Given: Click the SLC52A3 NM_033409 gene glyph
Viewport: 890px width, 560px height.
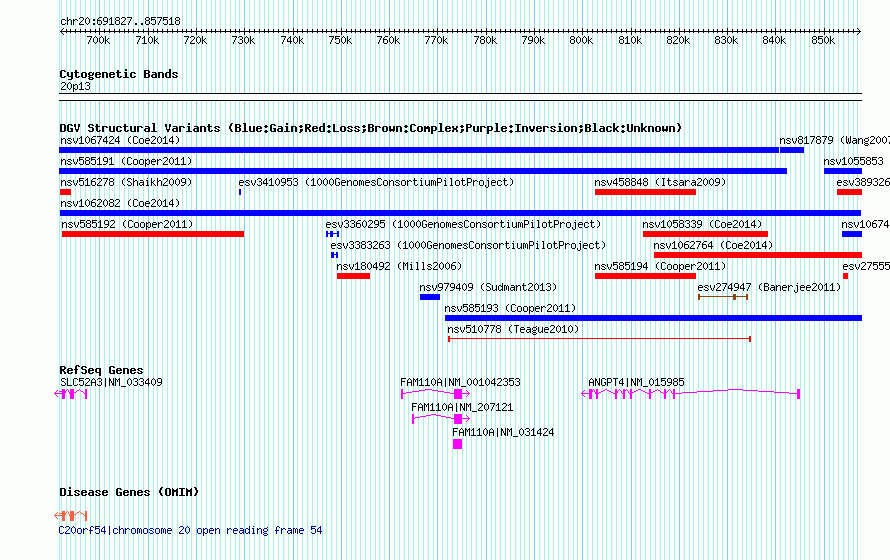Looking at the screenshot, I should point(70,394).
